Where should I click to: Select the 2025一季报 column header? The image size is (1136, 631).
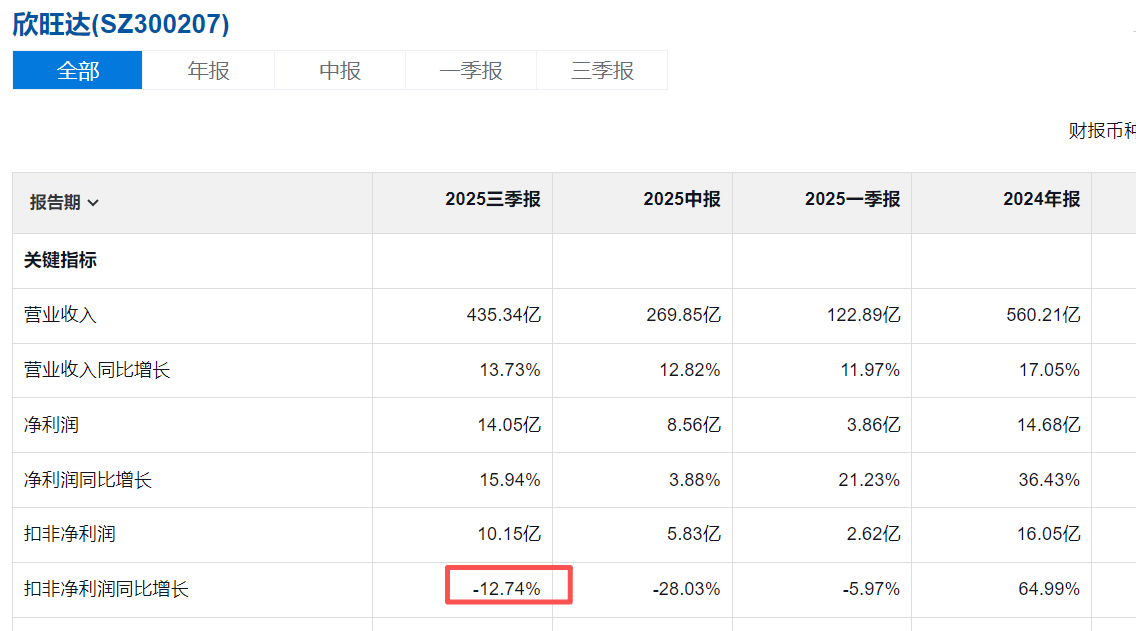852,200
